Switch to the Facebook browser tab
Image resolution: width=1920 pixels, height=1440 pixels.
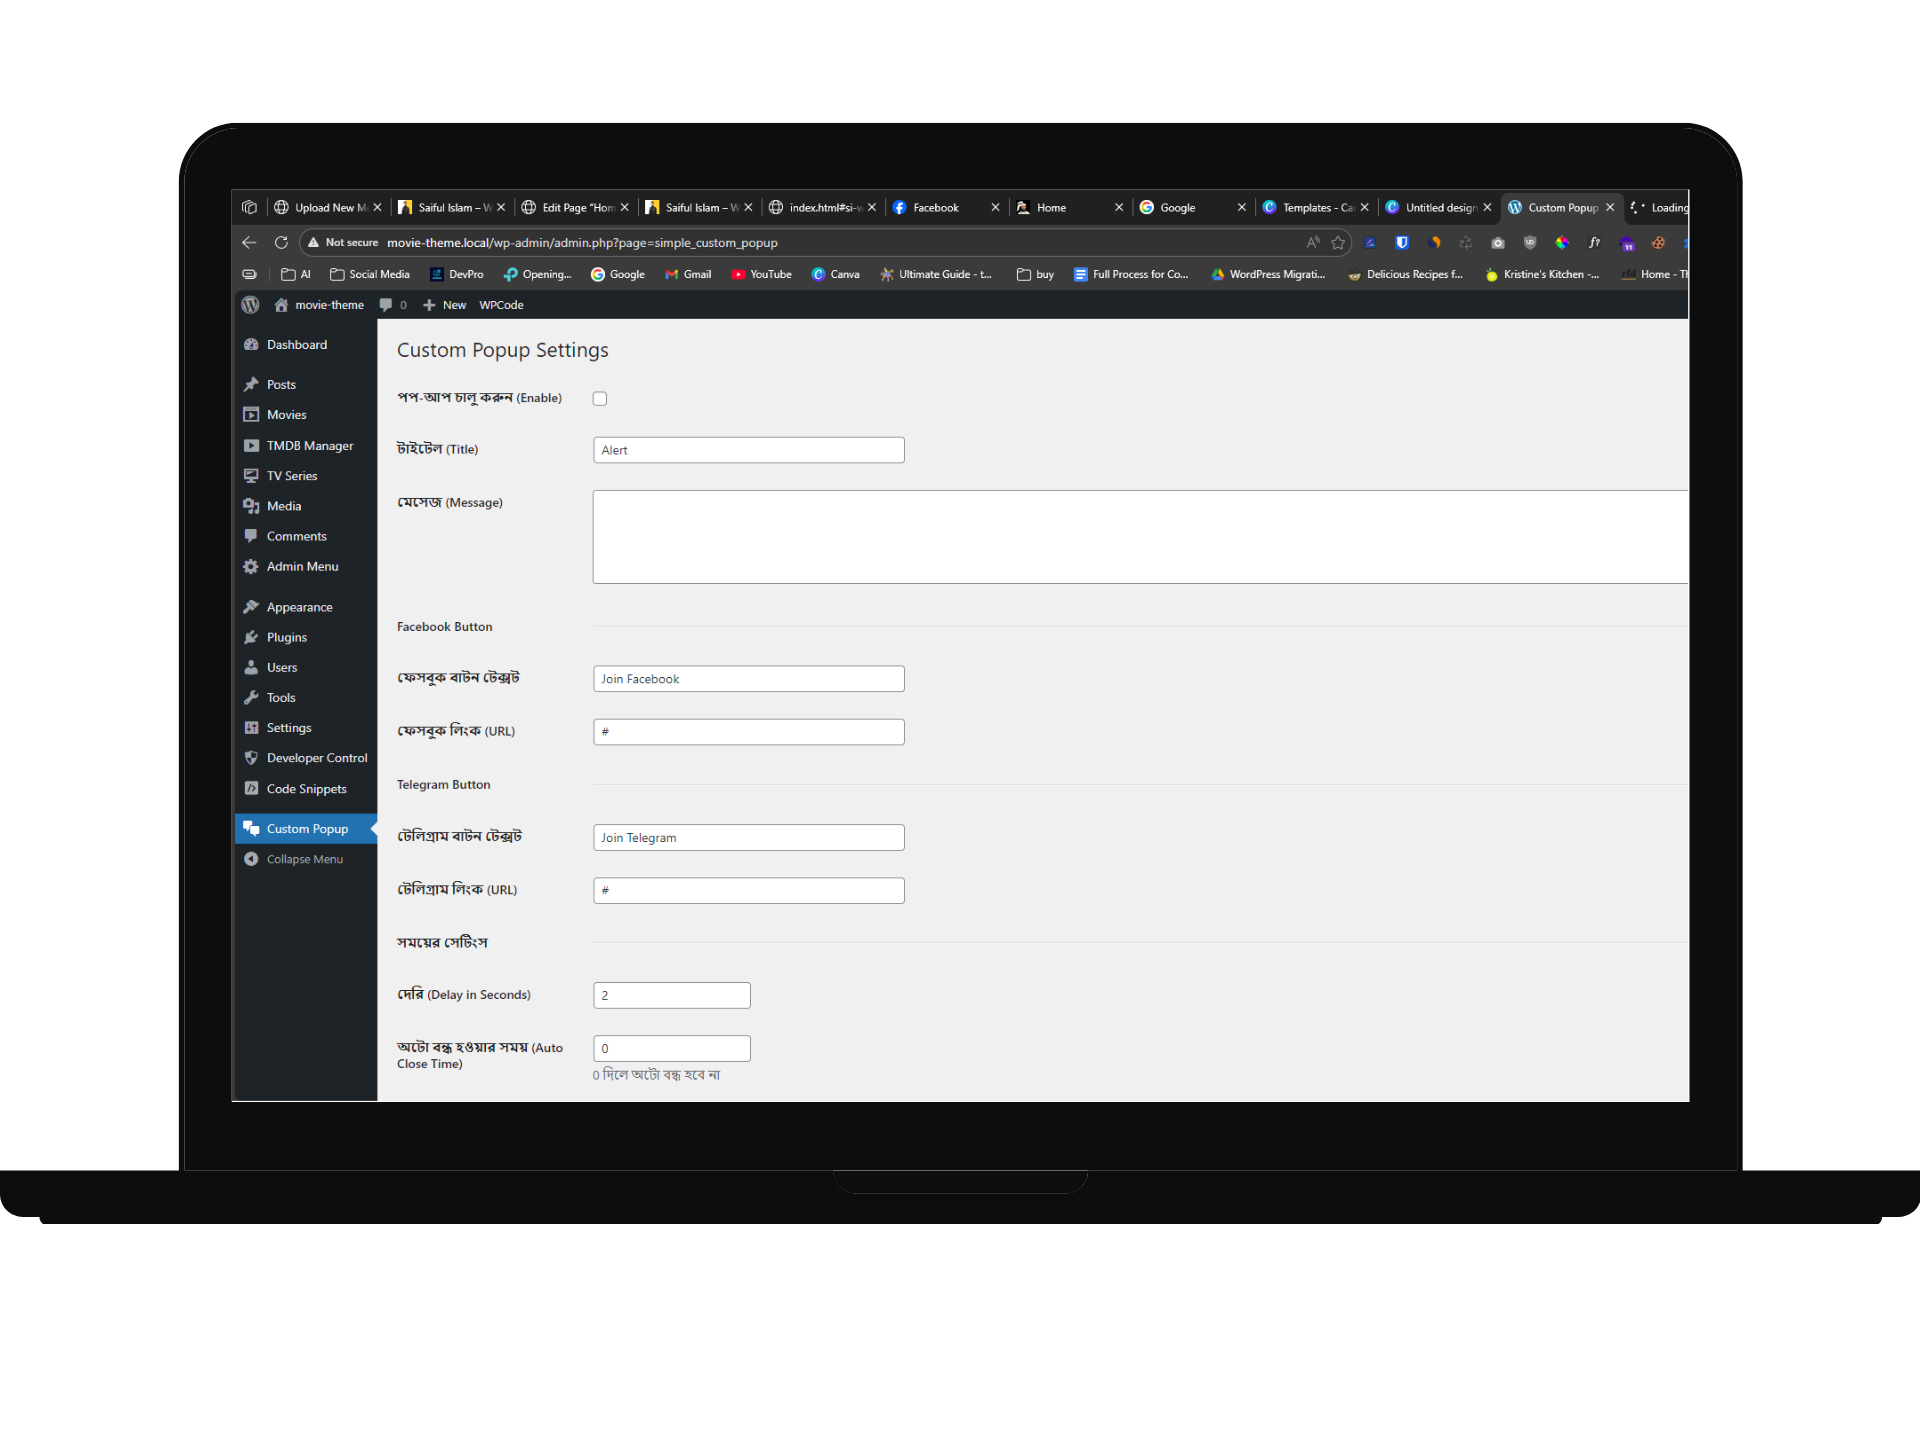[935, 208]
